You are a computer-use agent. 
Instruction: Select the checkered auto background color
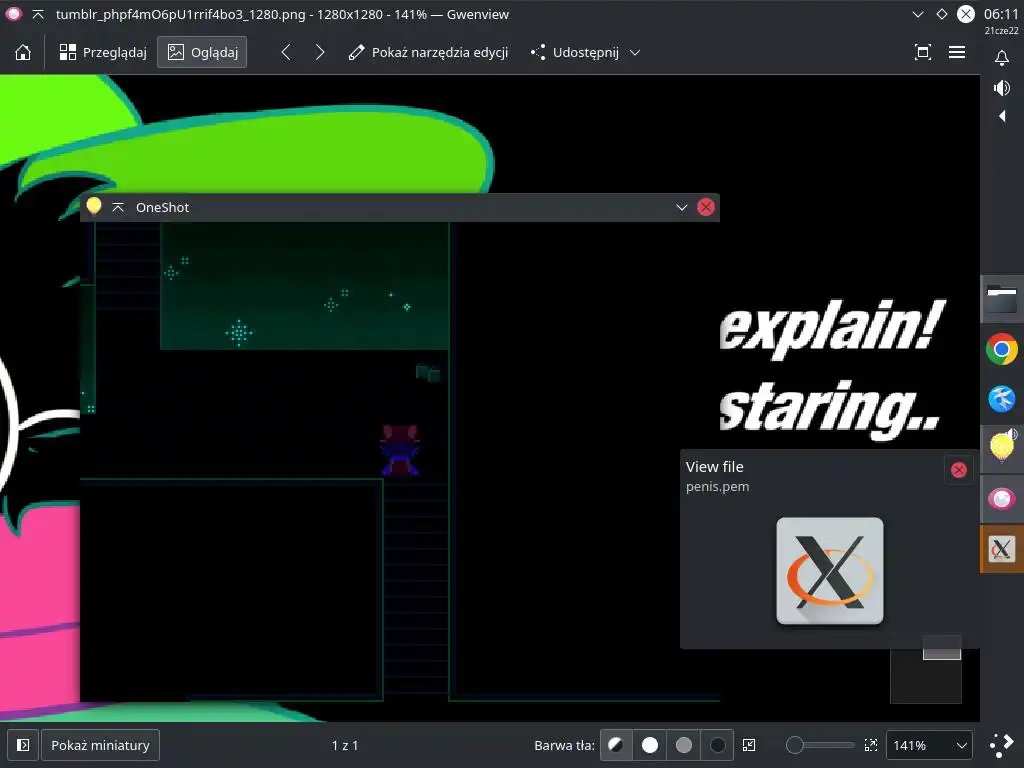pyautogui.click(x=616, y=745)
